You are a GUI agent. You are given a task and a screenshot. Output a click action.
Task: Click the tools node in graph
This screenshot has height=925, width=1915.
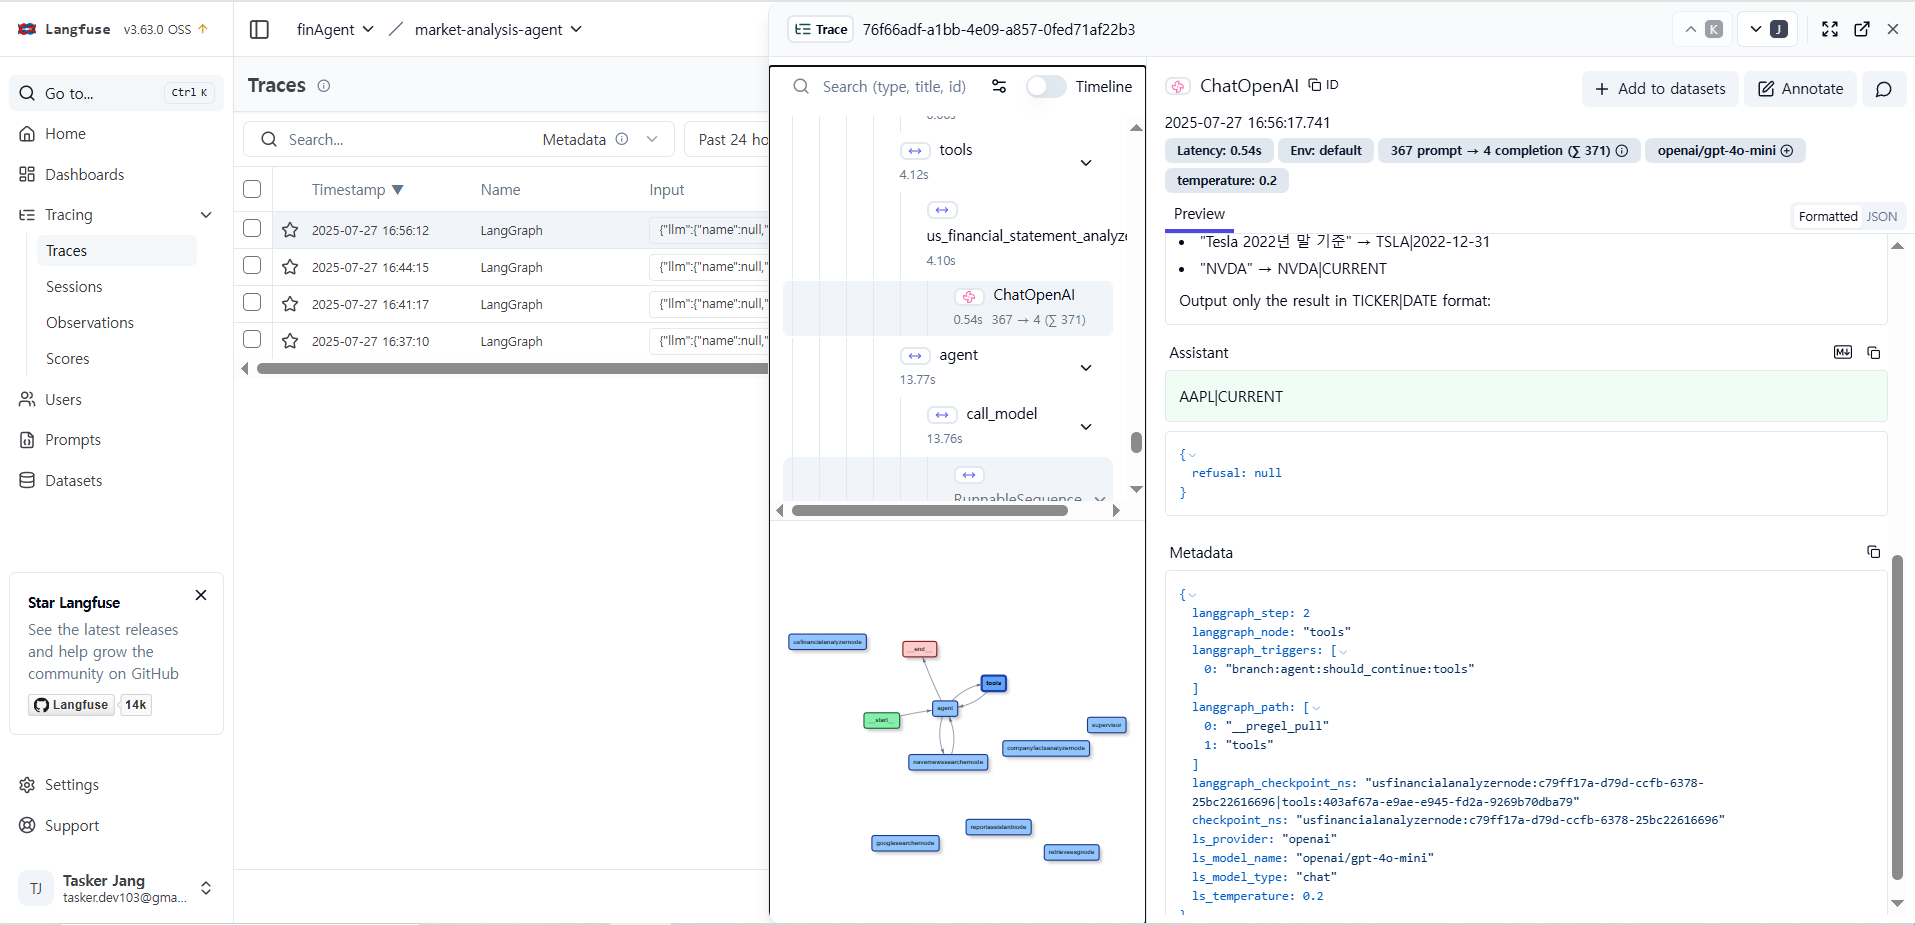tap(993, 683)
